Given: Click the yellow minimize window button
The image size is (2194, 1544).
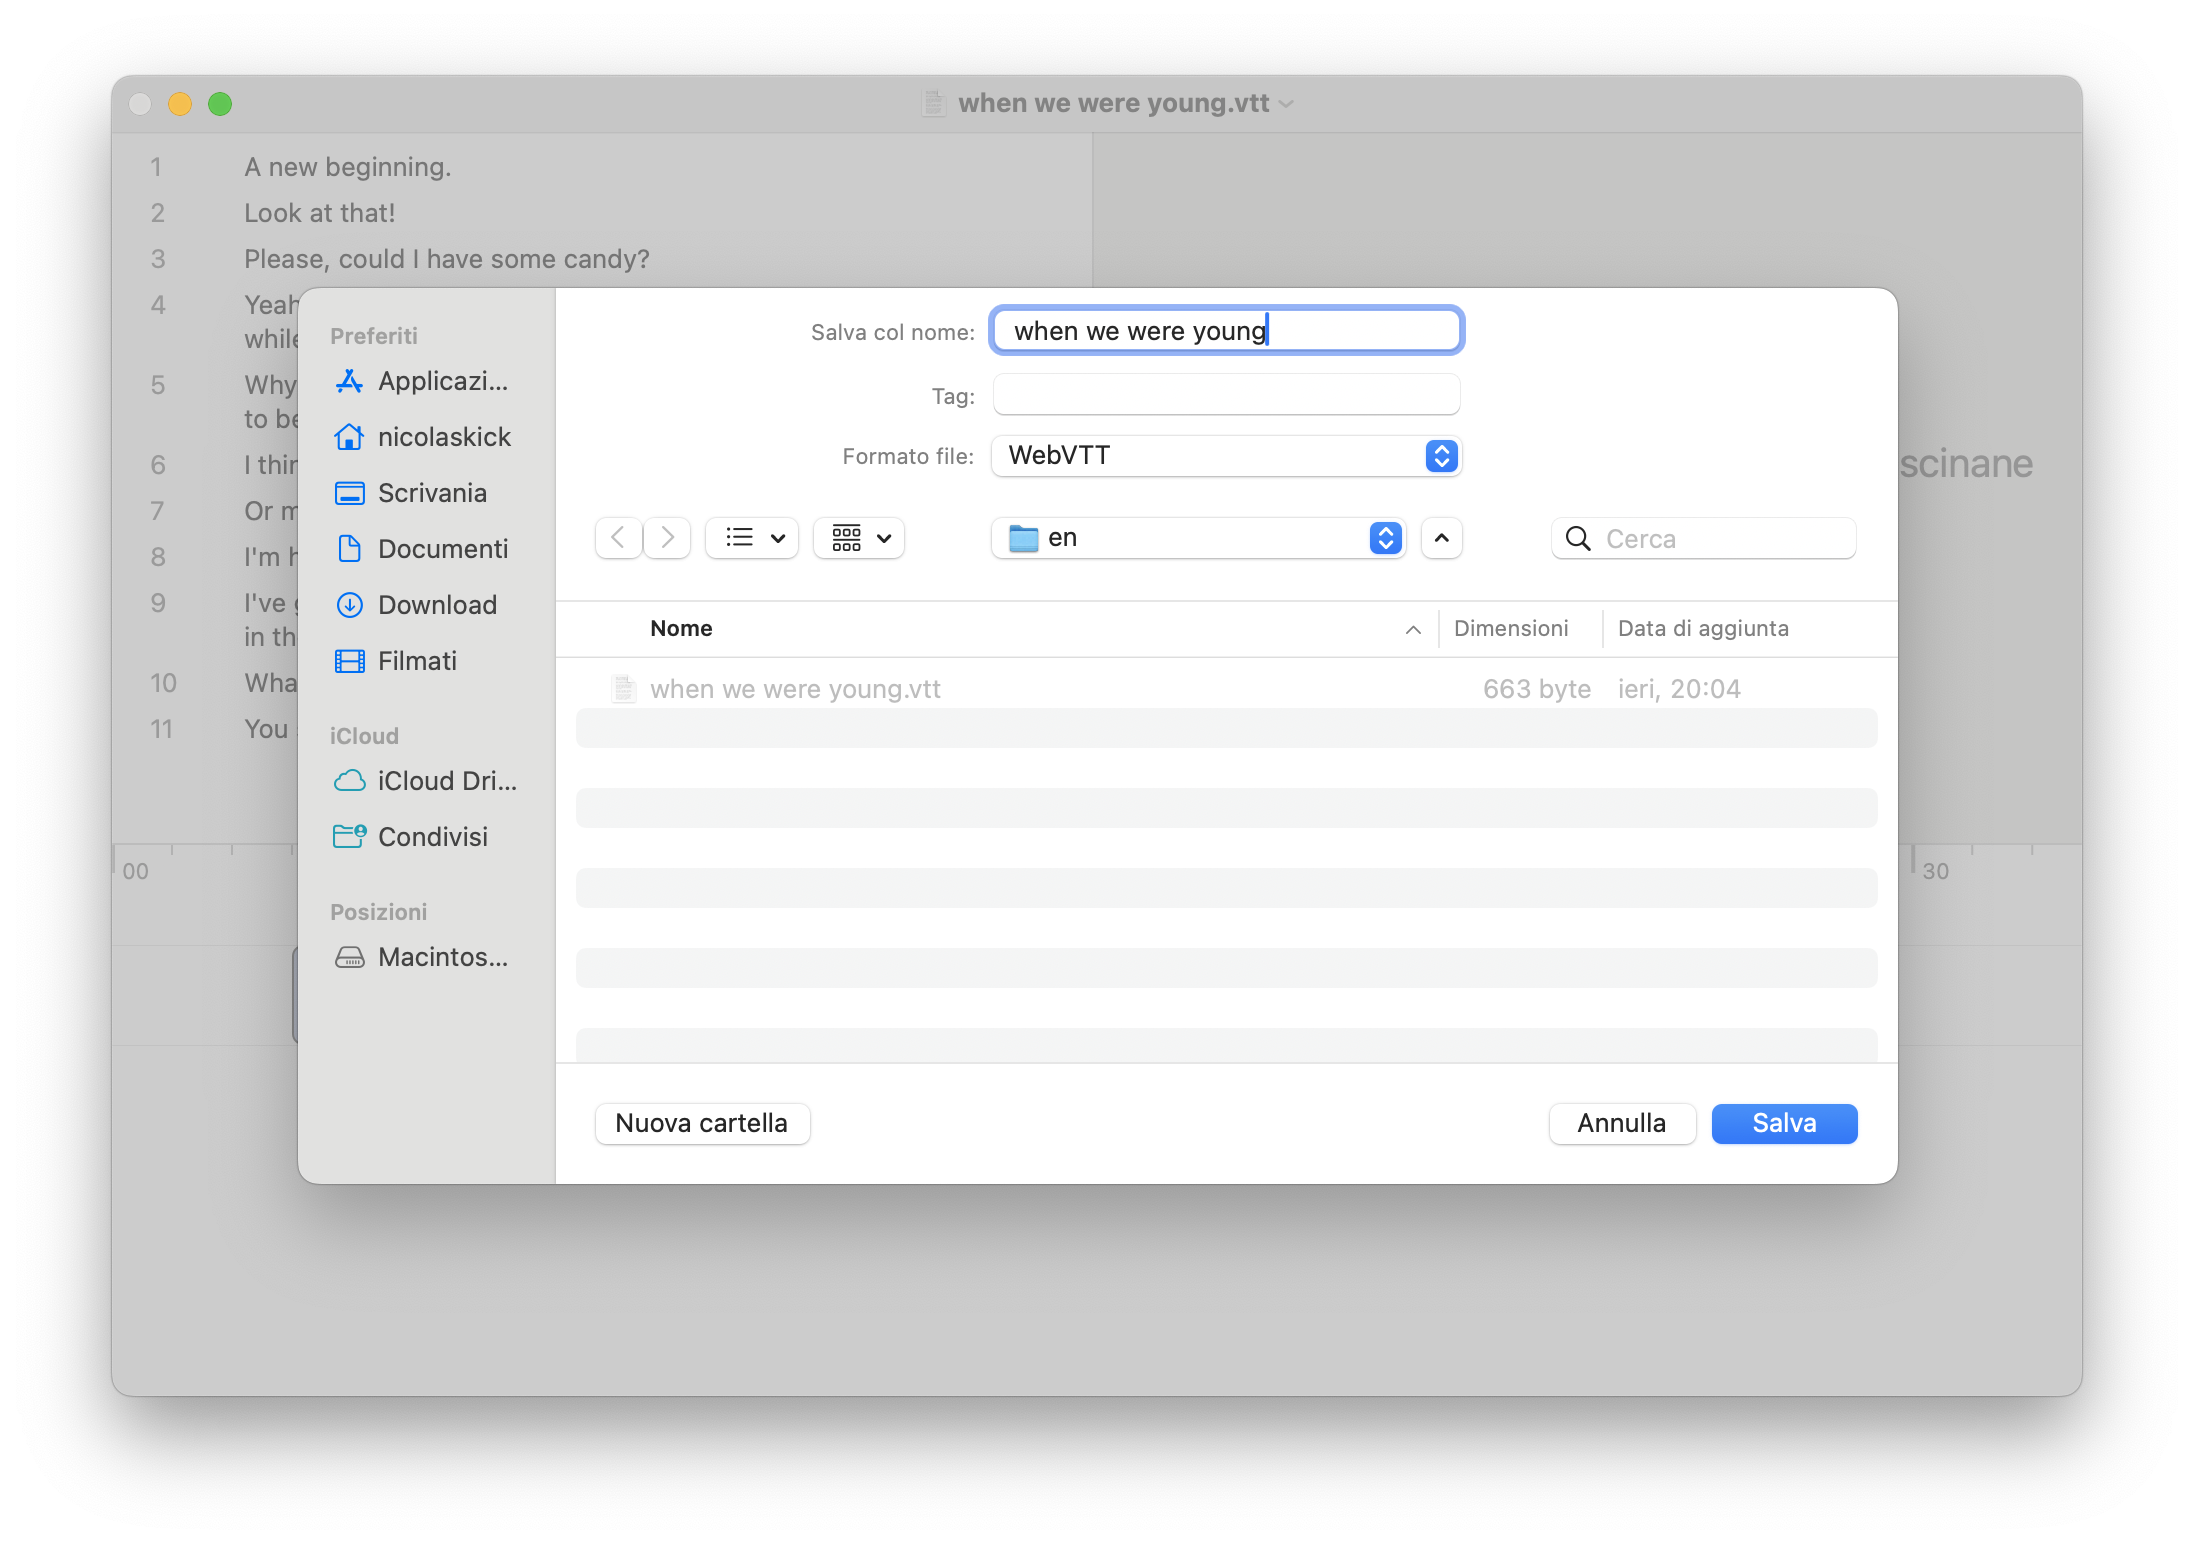Looking at the screenshot, I should click(x=180, y=104).
